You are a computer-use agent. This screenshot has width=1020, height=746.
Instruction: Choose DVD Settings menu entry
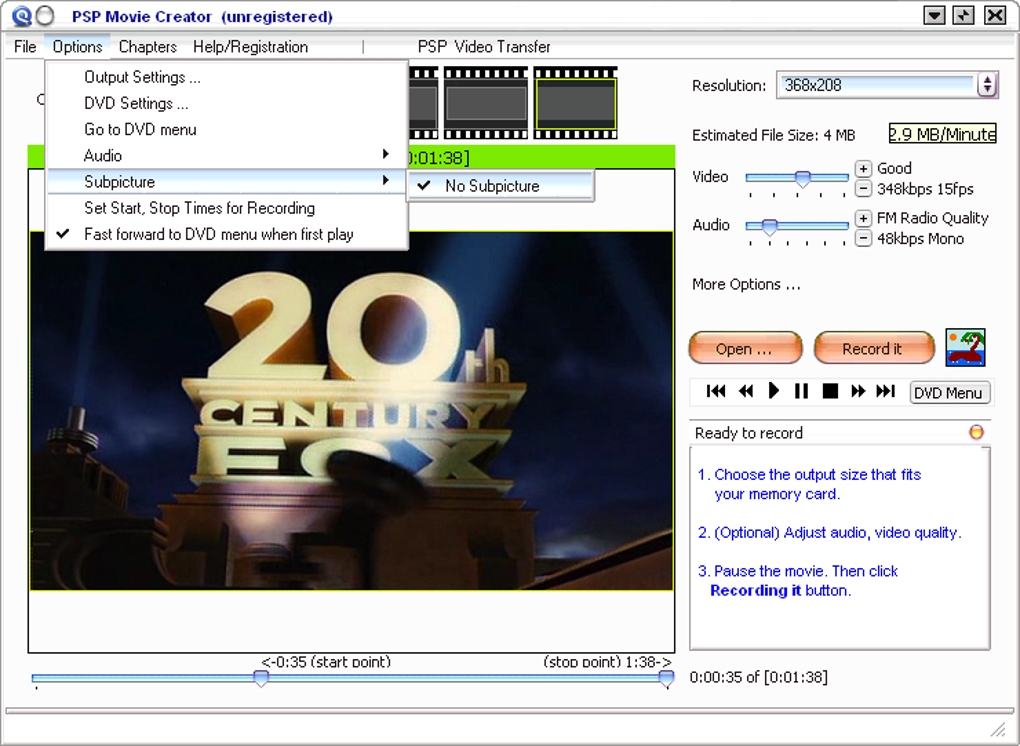tap(226, 103)
